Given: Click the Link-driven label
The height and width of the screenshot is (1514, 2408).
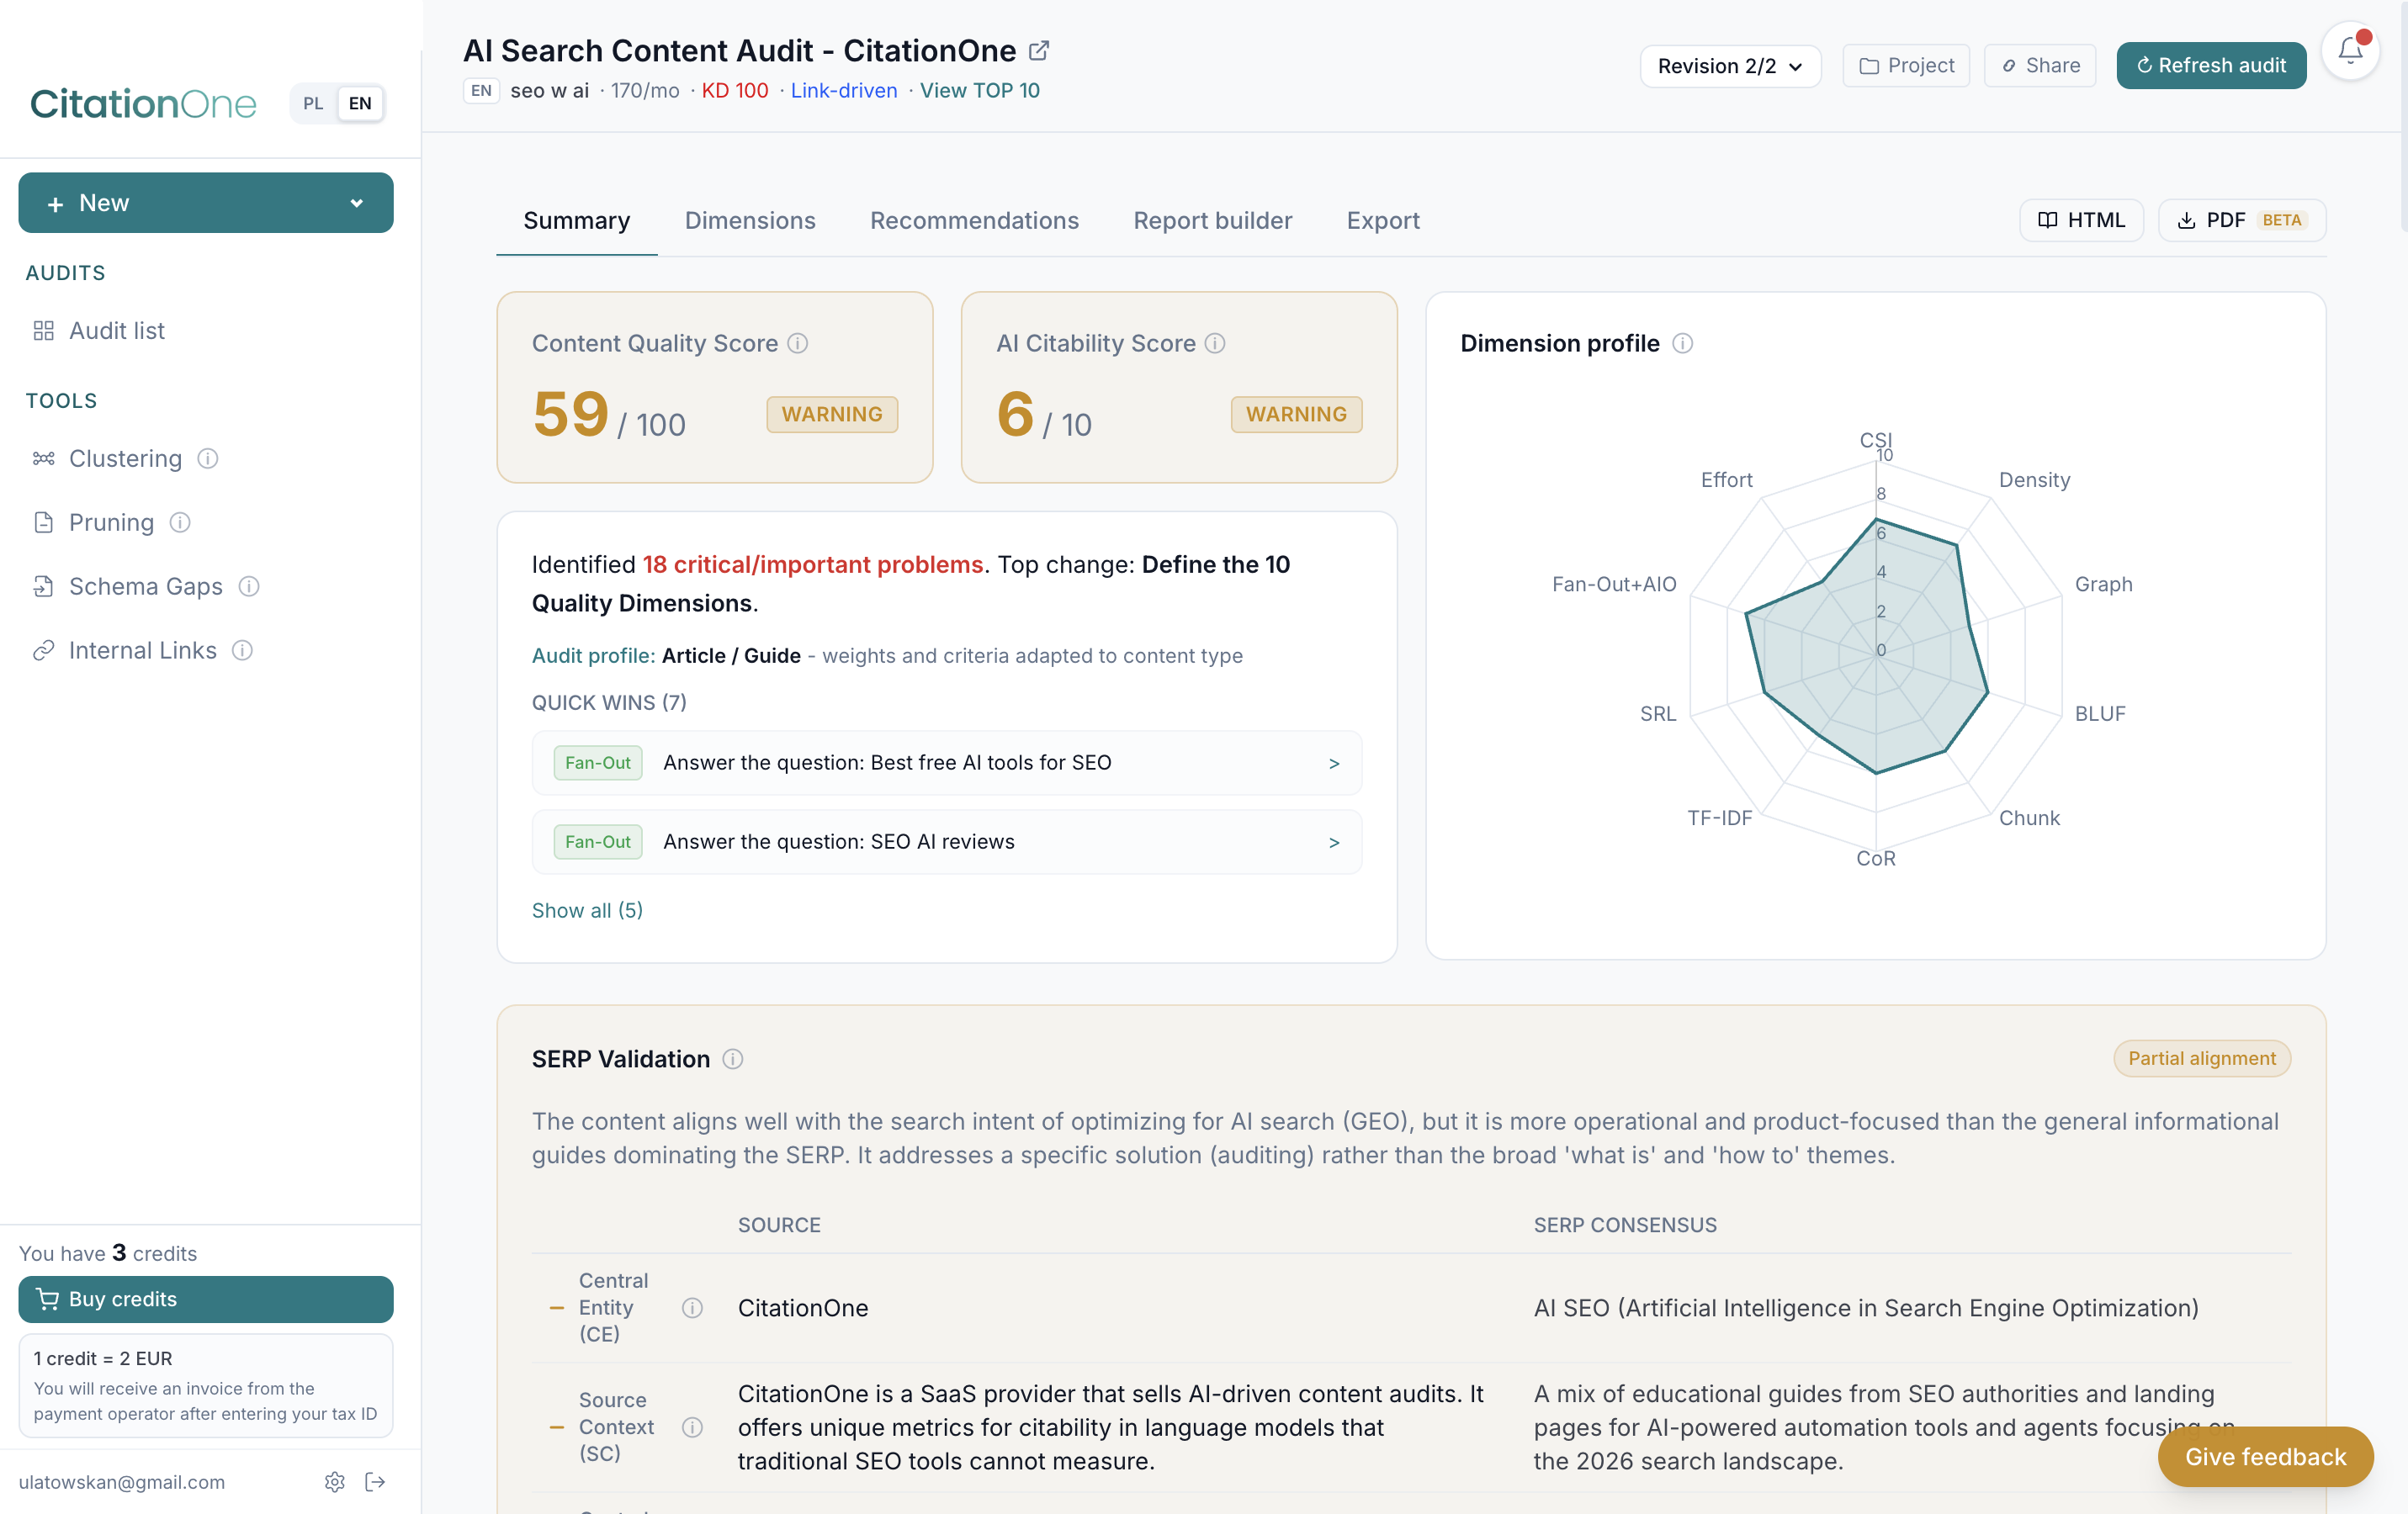Looking at the screenshot, I should pos(844,90).
